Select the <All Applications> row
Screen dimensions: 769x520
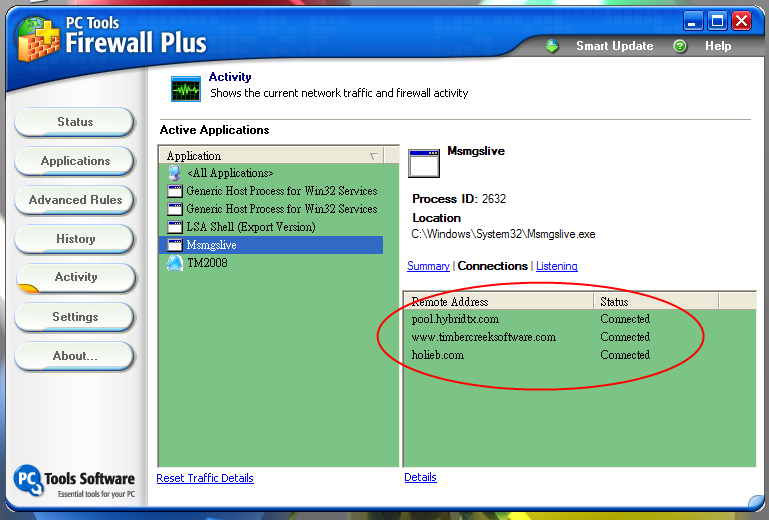tap(271, 173)
